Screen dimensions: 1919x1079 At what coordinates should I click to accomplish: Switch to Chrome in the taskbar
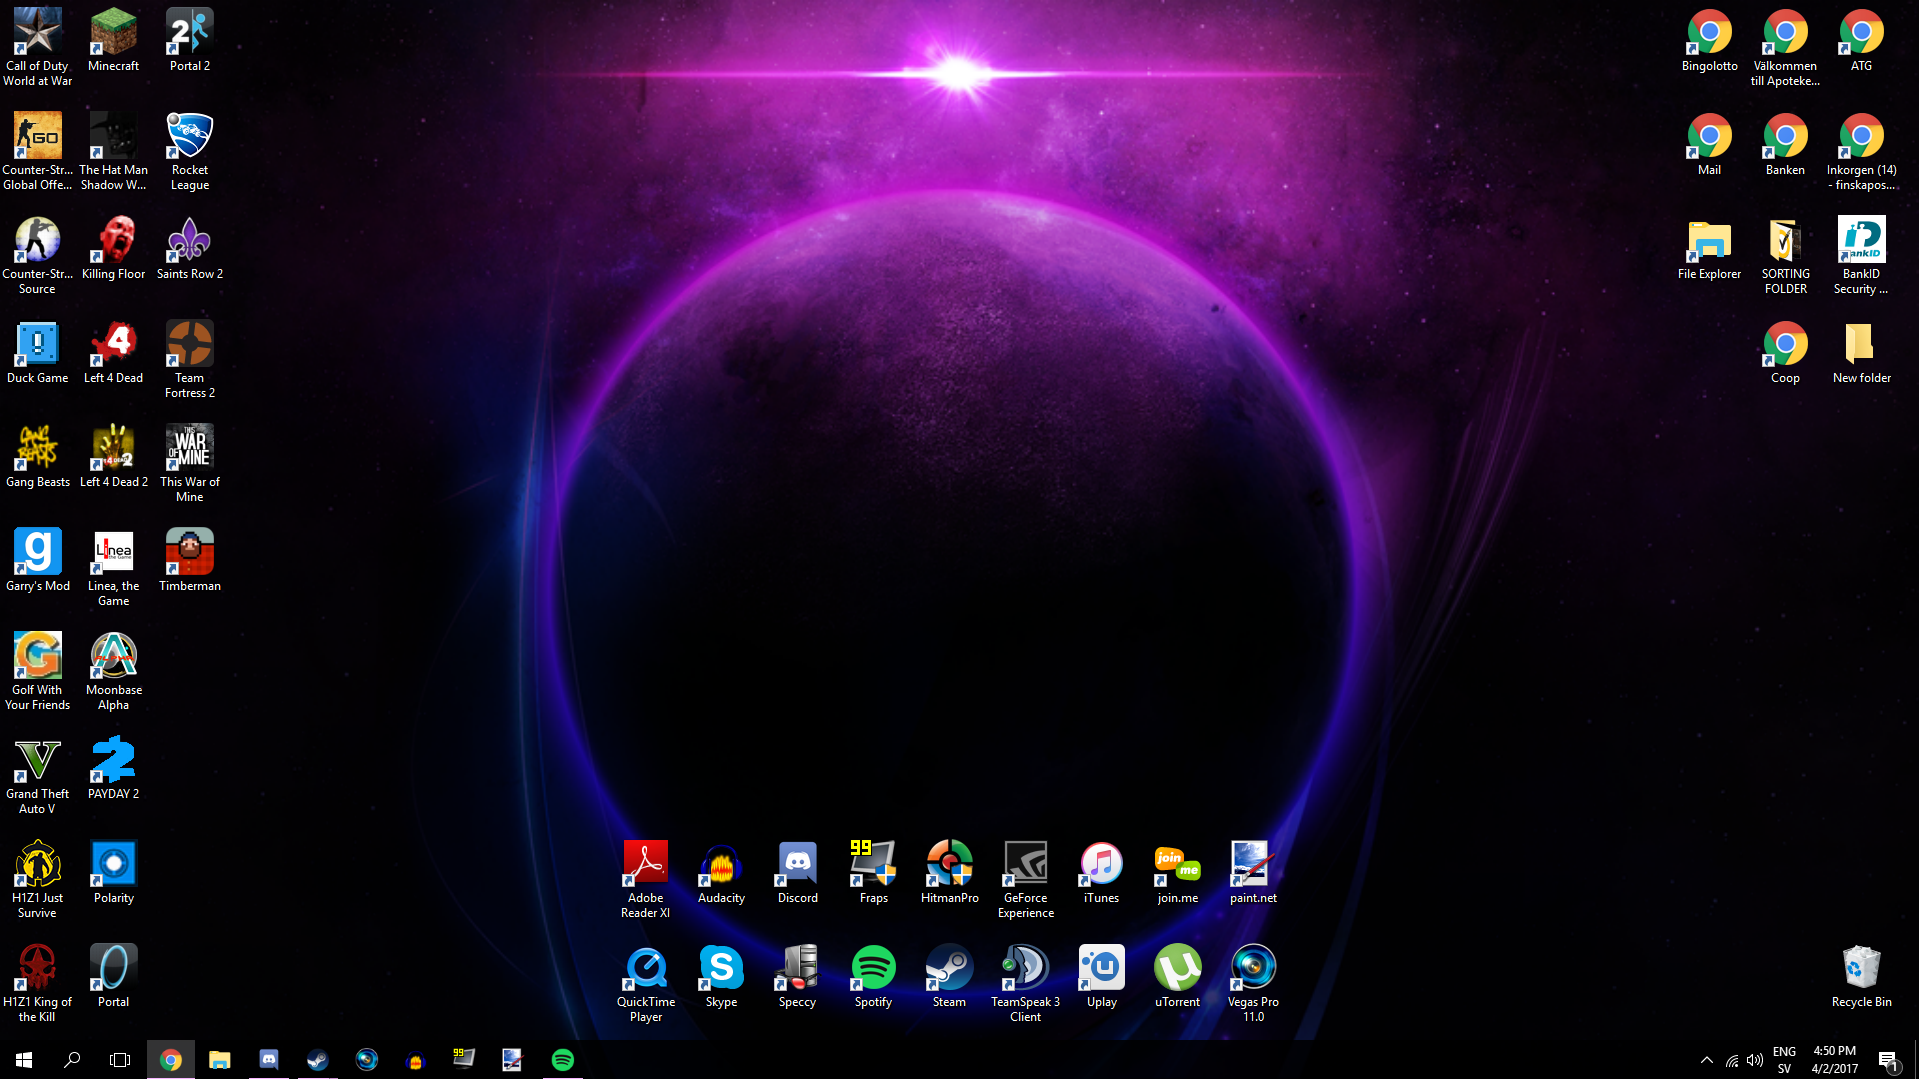(x=171, y=1060)
